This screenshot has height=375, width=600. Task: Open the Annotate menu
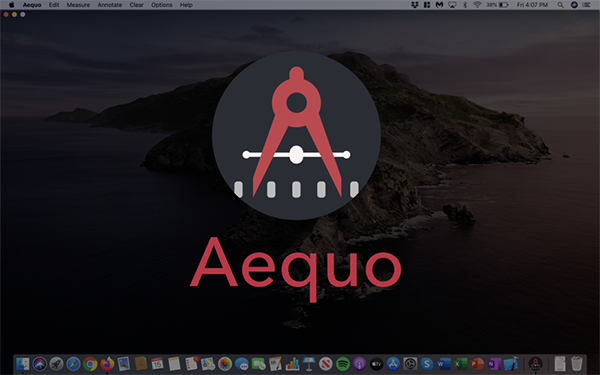click(x=109, y=5)
